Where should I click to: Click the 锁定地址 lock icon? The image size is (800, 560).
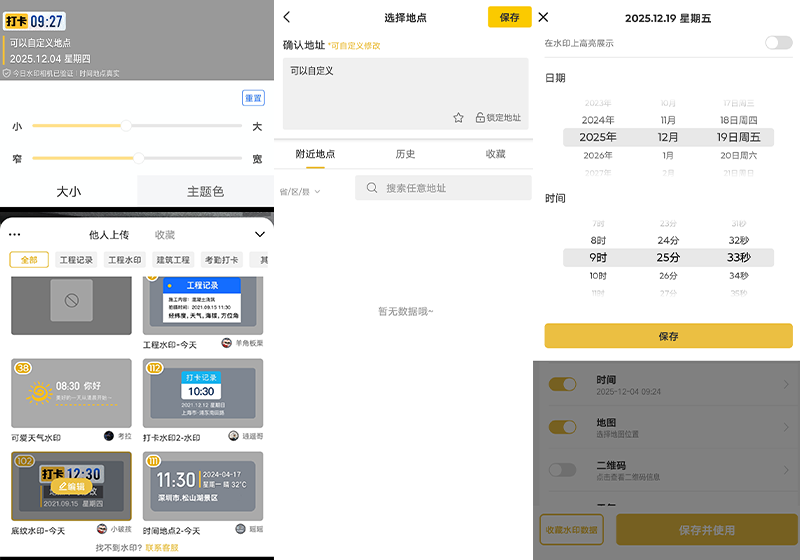click(480, 118)
